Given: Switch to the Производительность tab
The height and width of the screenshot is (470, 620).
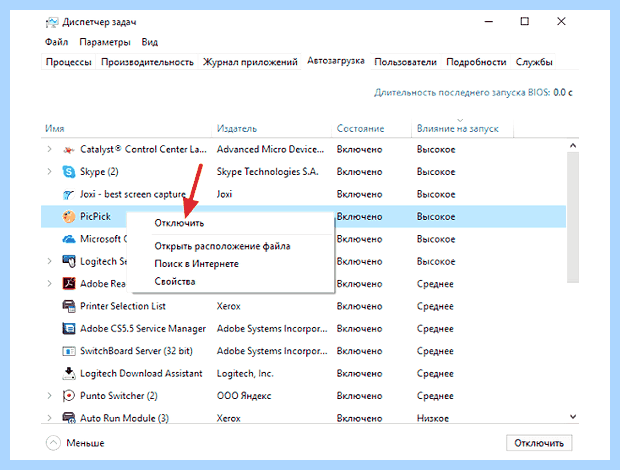Looking at the screenshot, I should [x=147, y=62].
